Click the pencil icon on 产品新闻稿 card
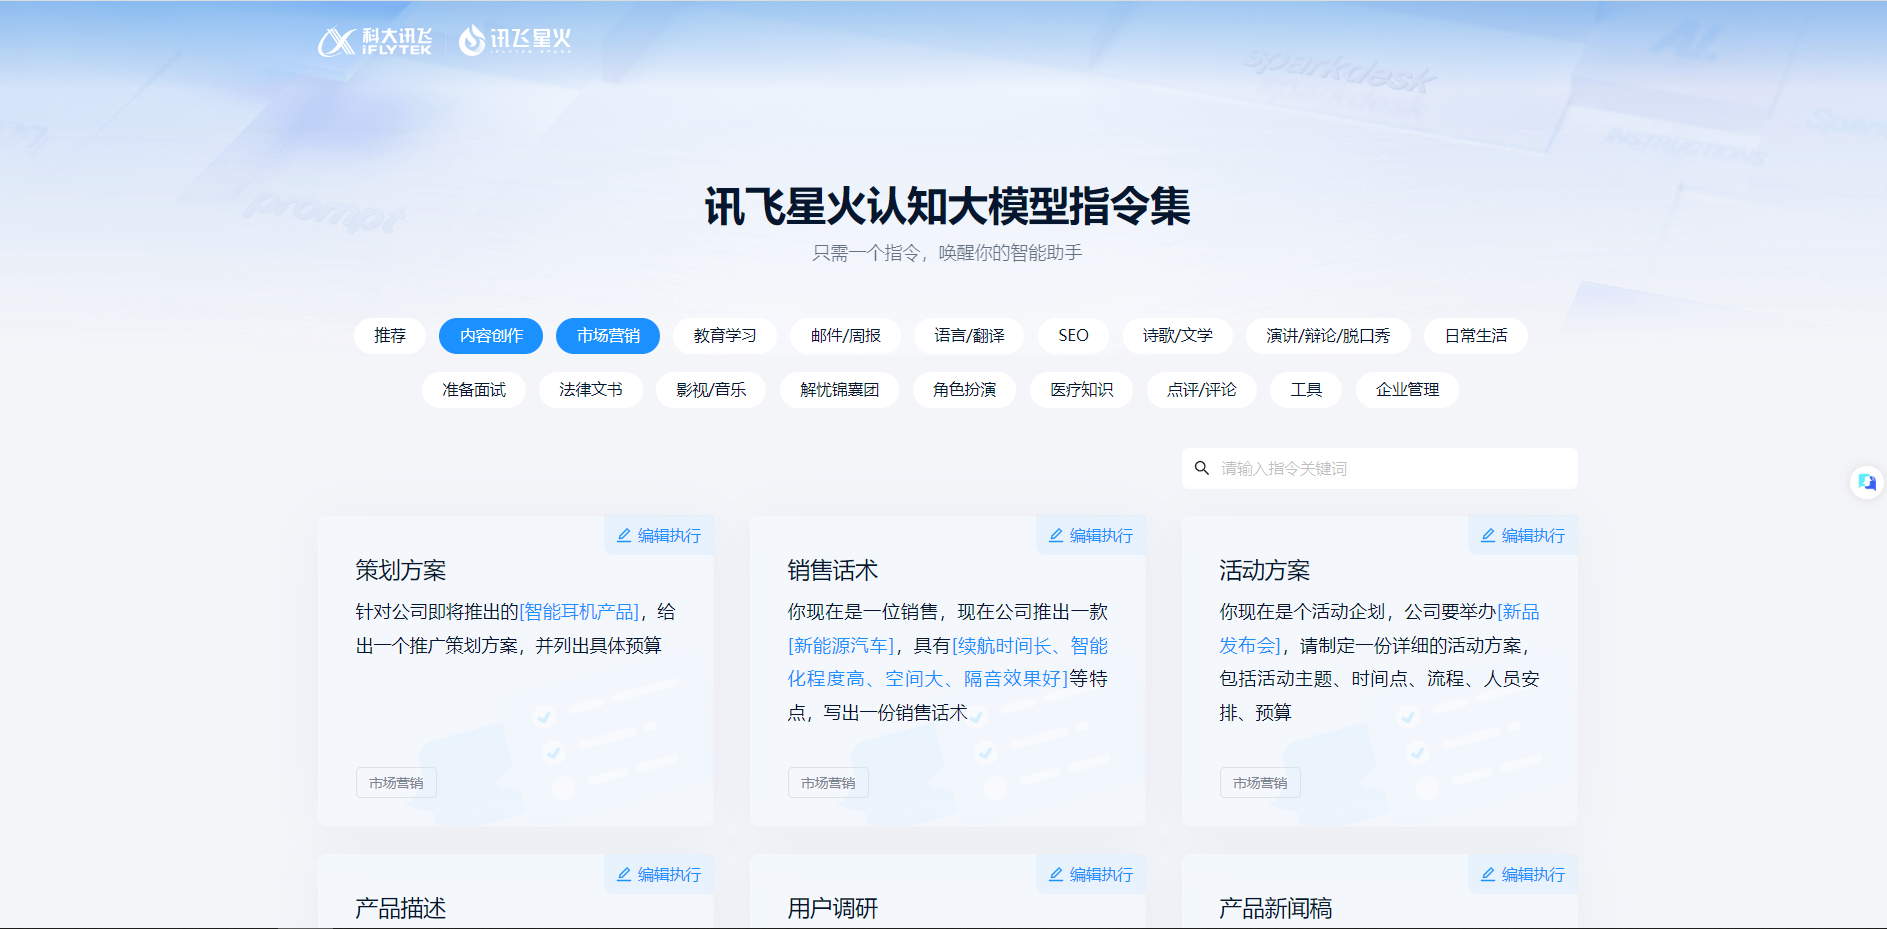The height and width of the screenshot is (929, 1887). (x=1488, y=875)
